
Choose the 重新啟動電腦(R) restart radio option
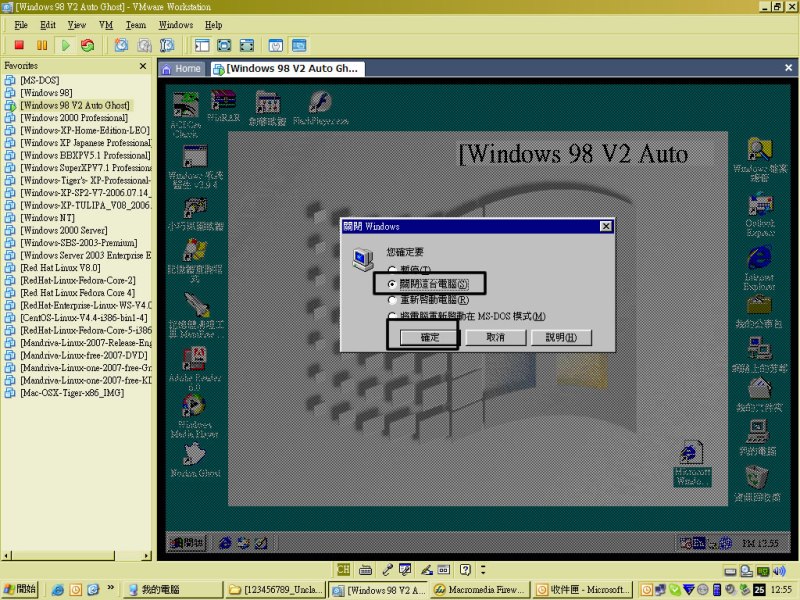[x=428, y=300]
